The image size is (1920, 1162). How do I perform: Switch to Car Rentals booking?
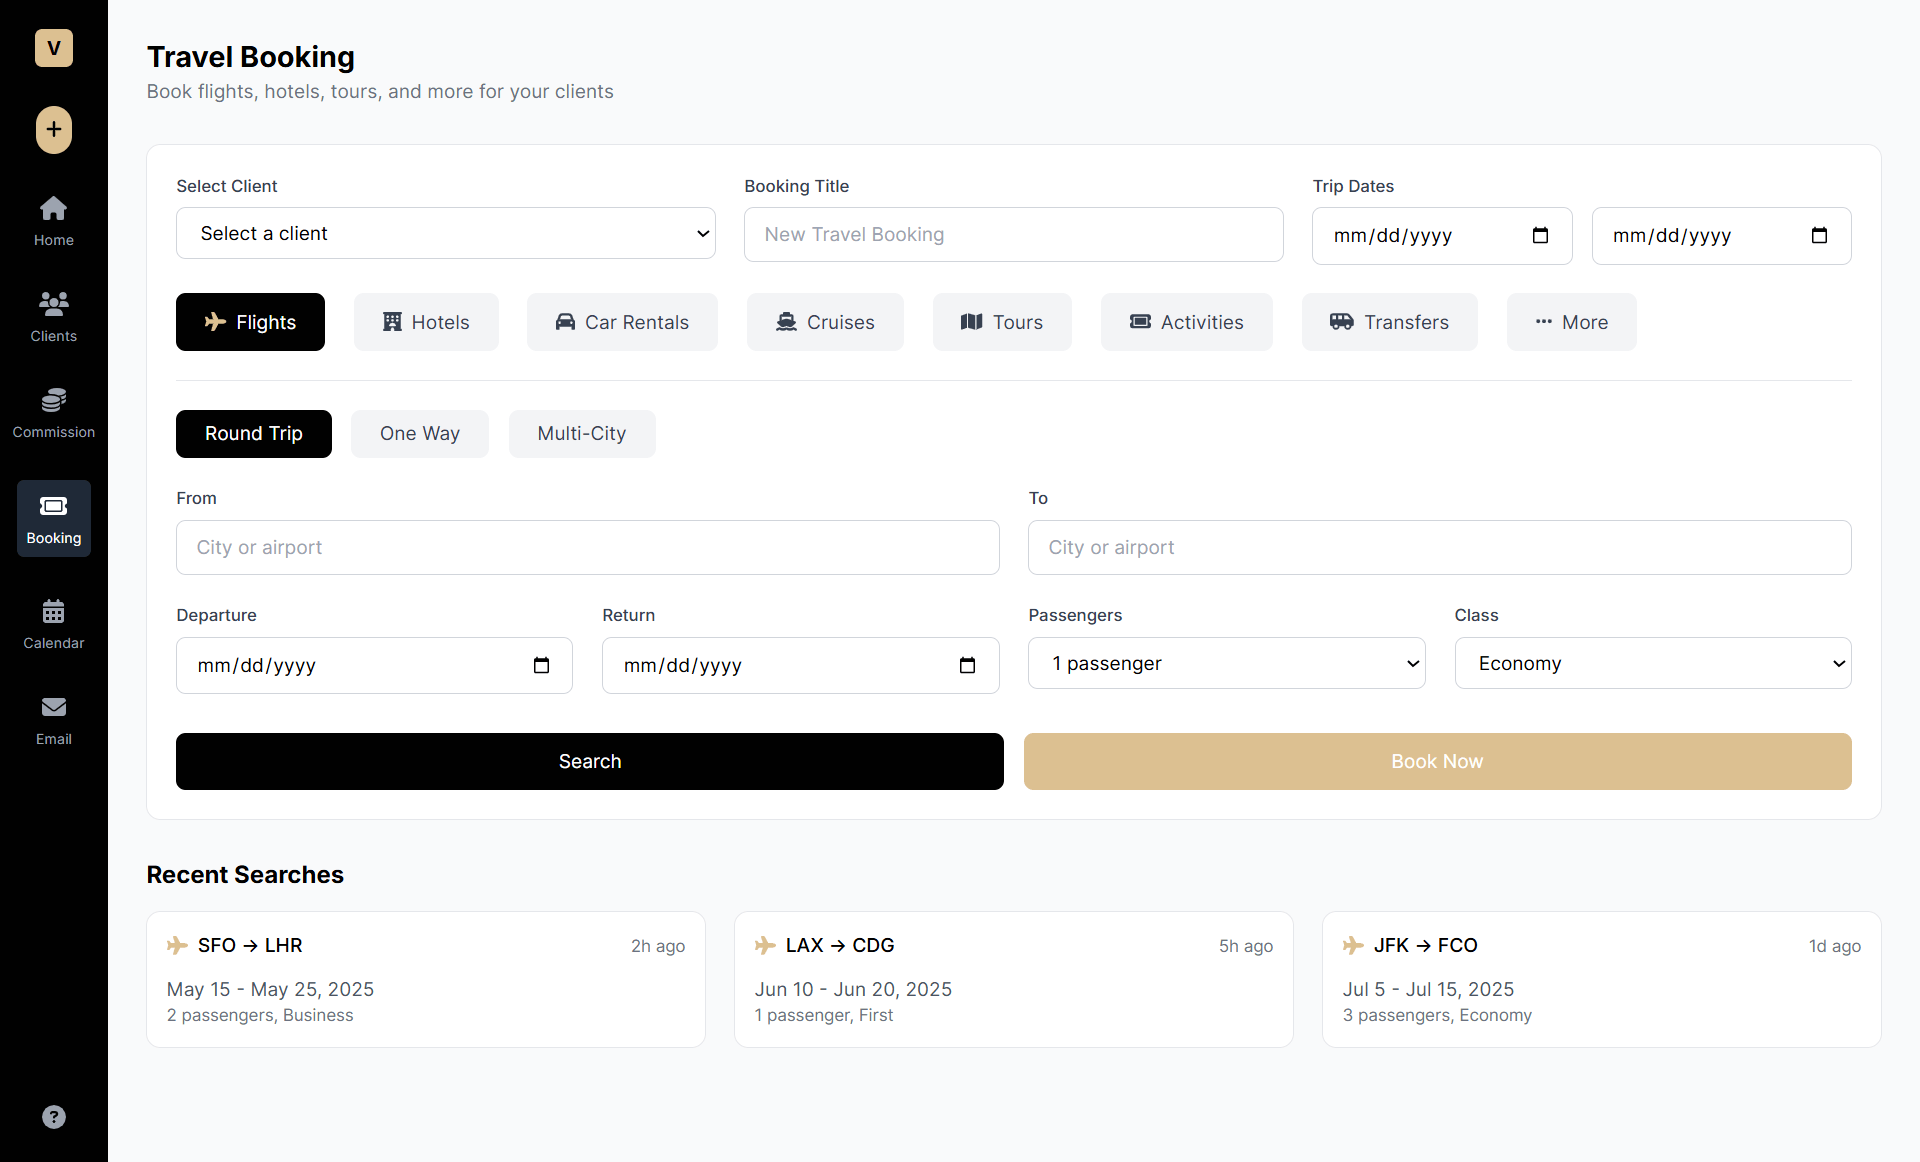coord(621,322)
